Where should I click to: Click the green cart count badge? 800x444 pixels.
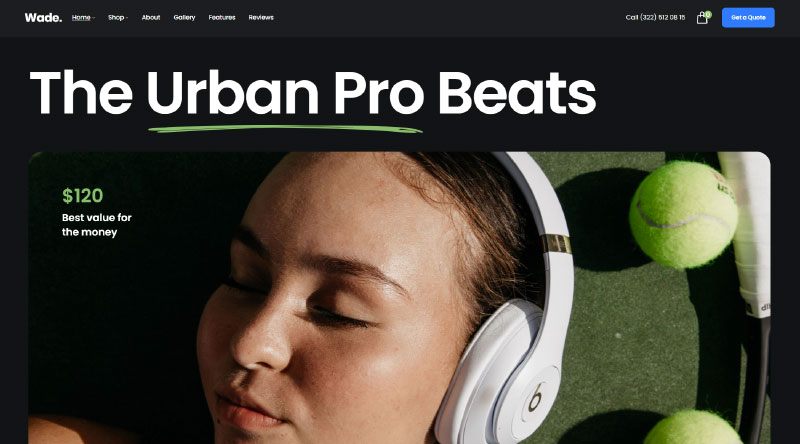(708, 14)
